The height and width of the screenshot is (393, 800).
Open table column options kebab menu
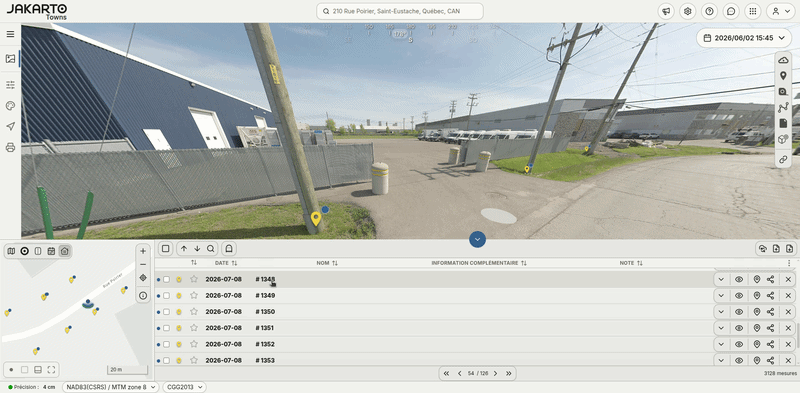click(789, 263)
